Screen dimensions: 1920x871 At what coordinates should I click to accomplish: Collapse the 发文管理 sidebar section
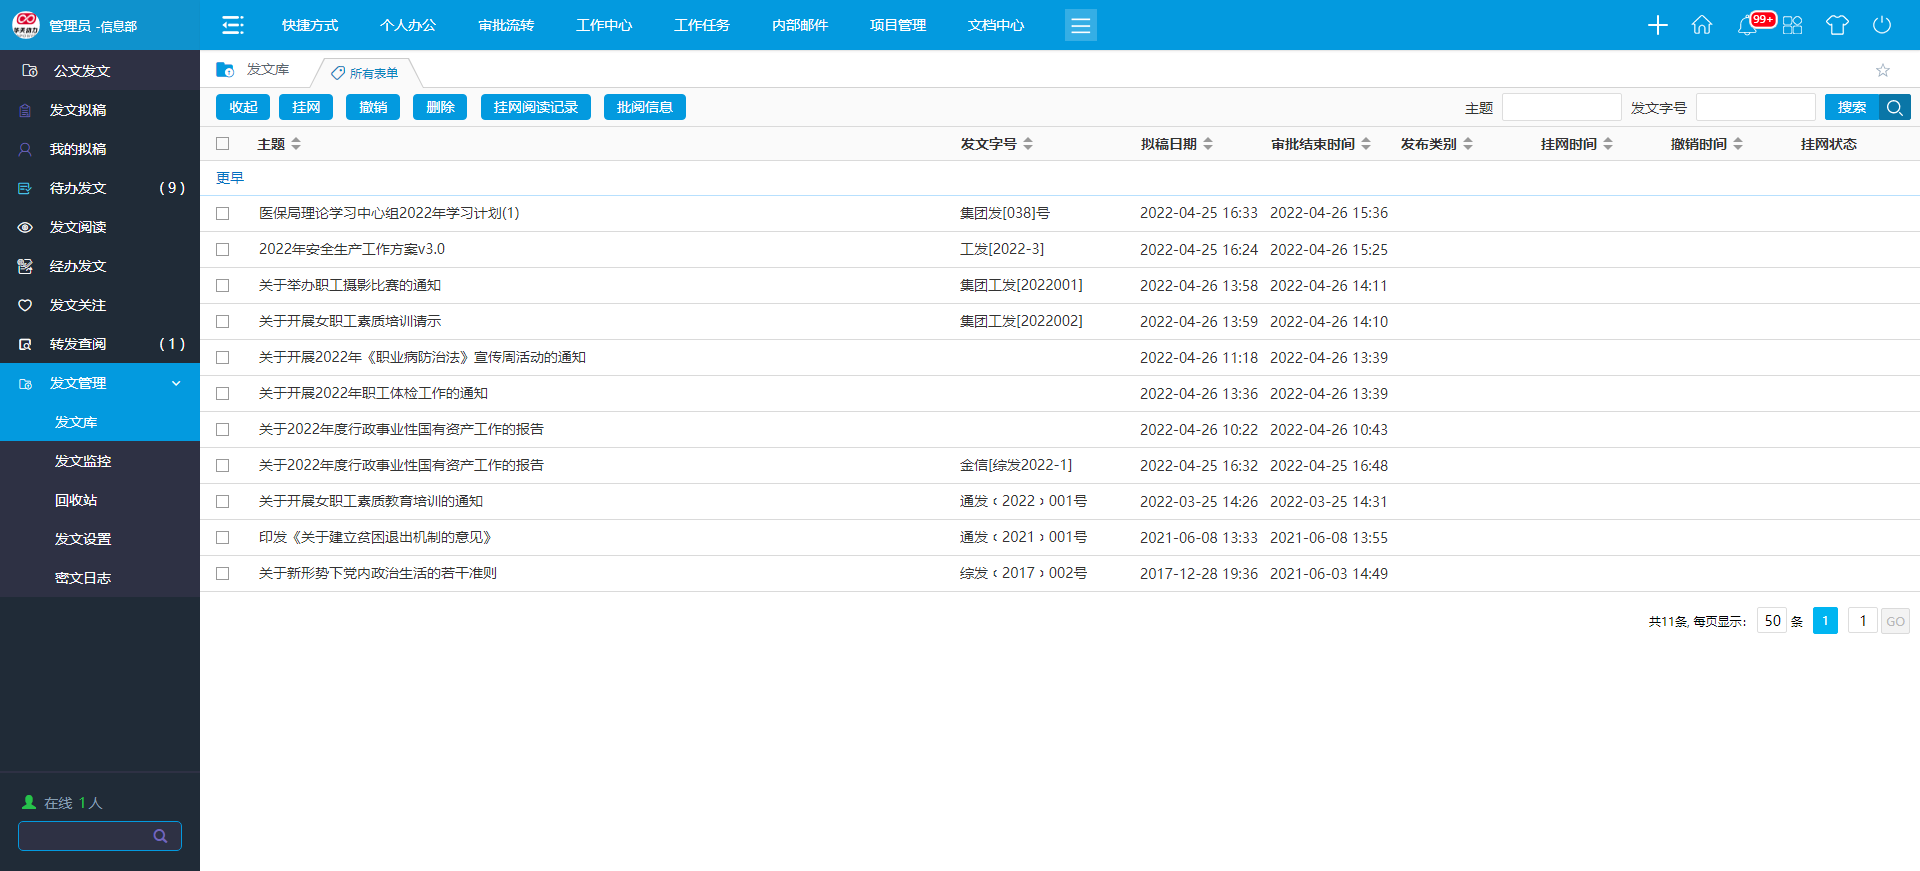coord(176,383)
